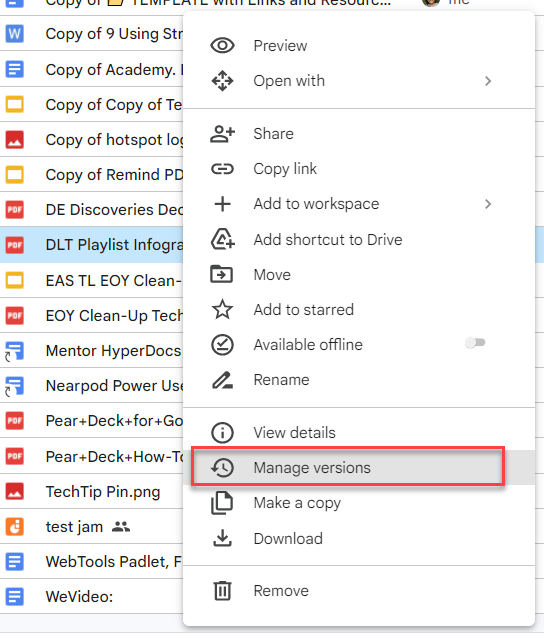Click the Add to starred star icon

[222, 309]
